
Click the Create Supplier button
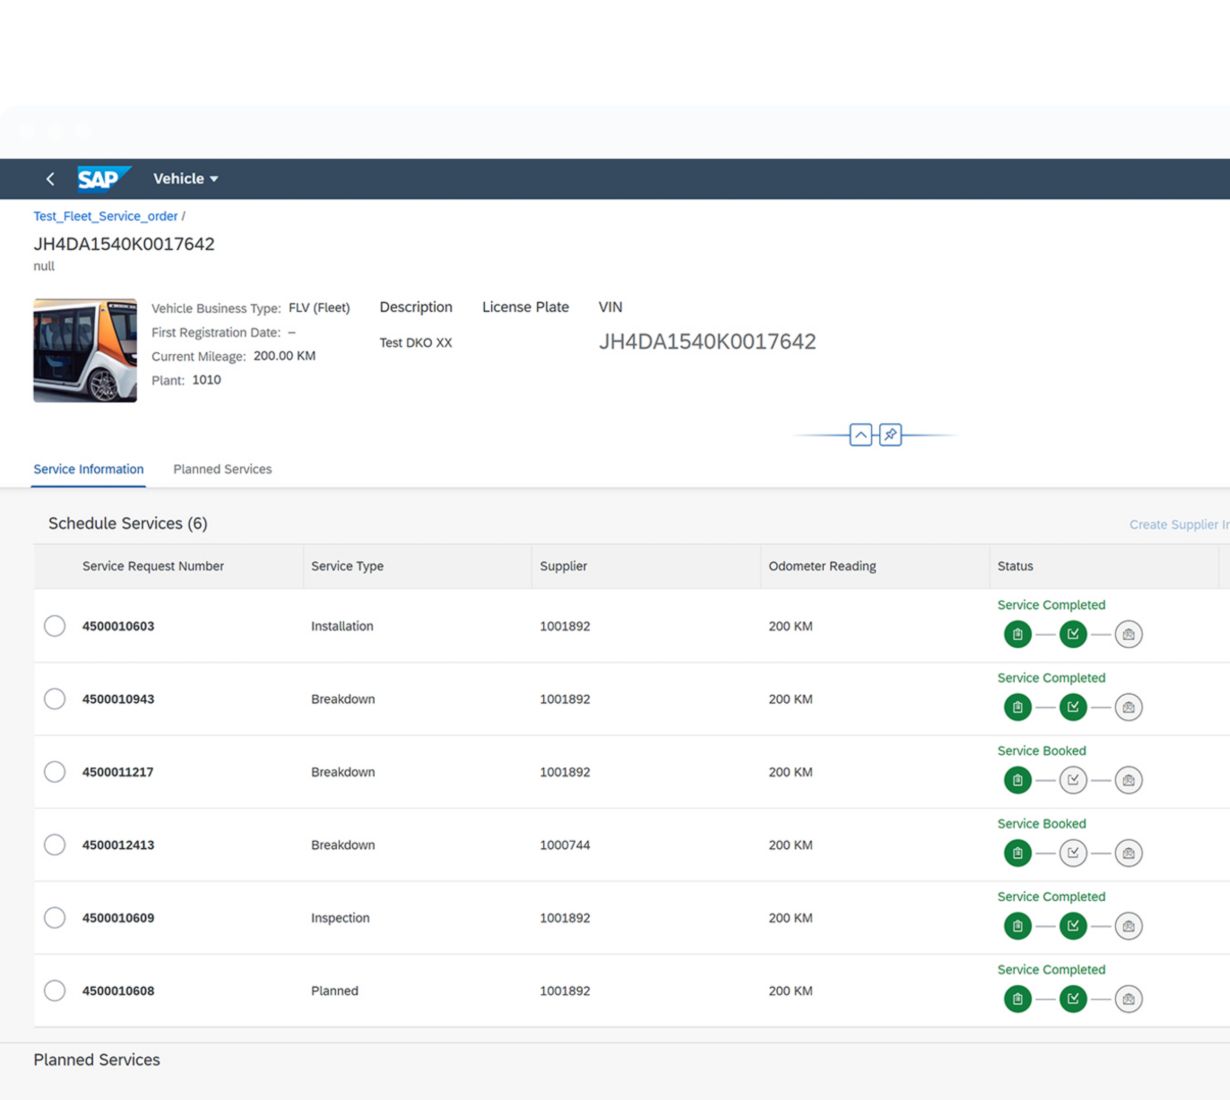coord(1178,525)
